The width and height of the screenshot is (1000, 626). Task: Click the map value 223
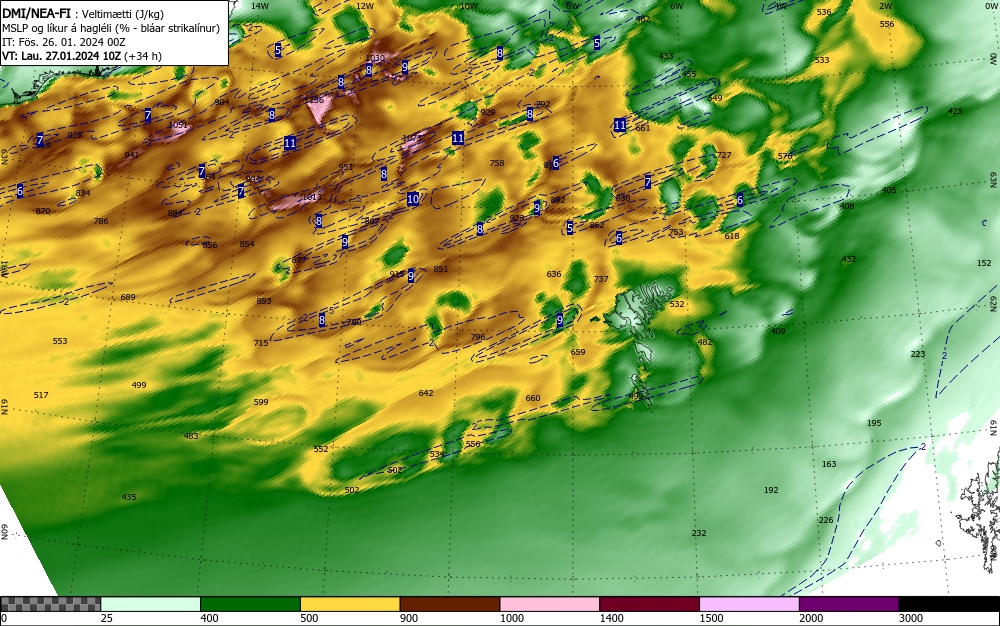[x=918, y=354]
